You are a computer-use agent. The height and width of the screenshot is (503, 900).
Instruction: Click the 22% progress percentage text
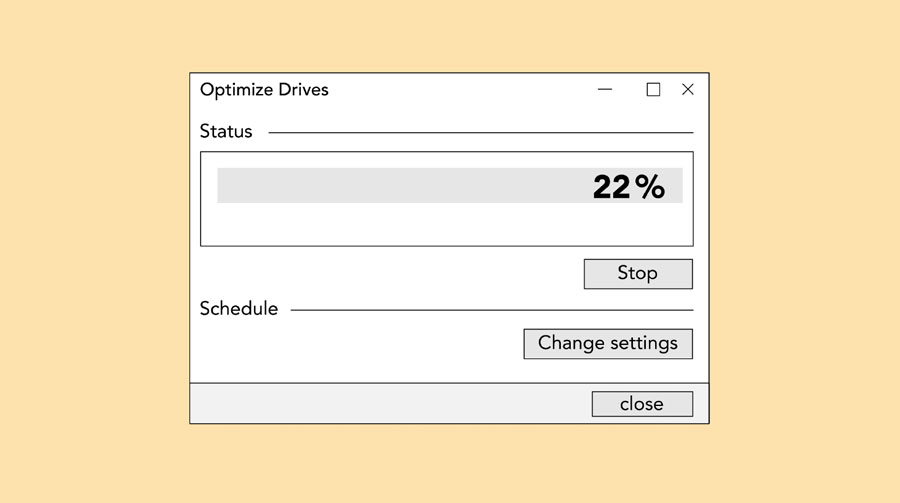pos(628,186)
